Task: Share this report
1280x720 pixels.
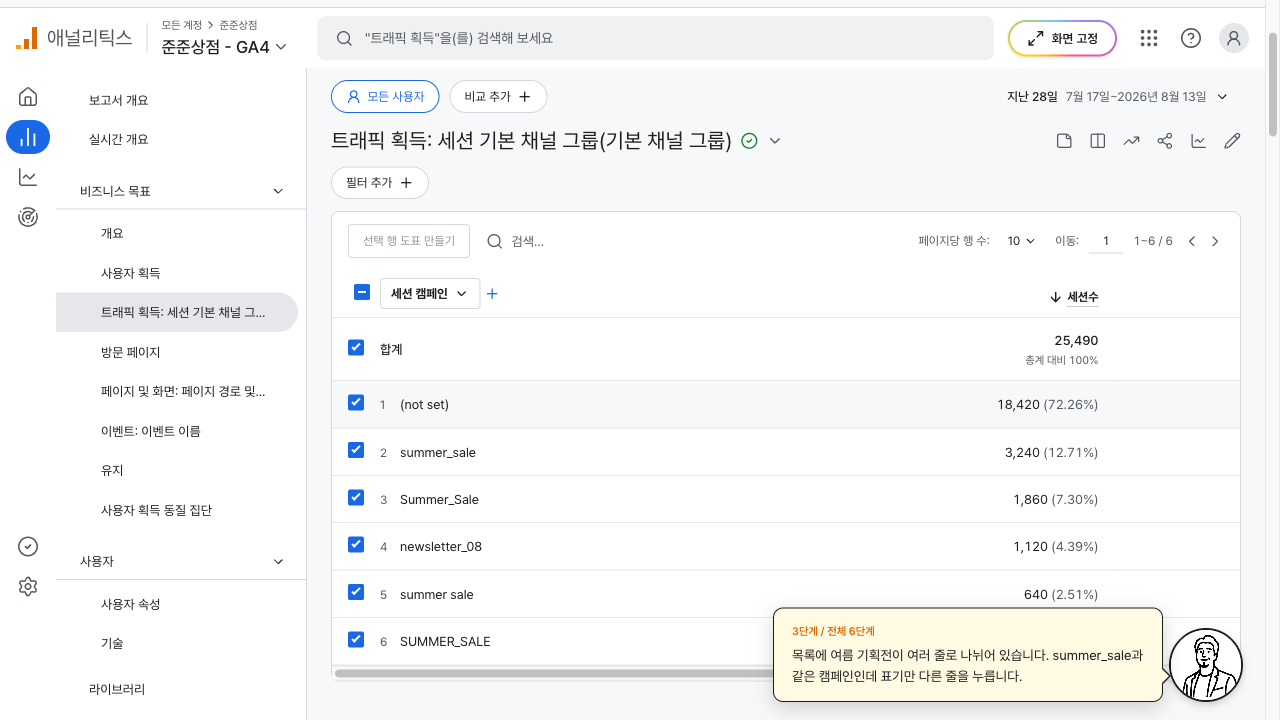Action: pyautogui.click(x=1165, y=141)
